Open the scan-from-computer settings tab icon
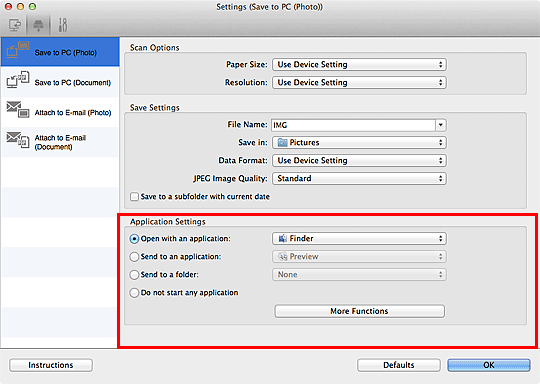The image size is (540, 384). click(15, 25)
